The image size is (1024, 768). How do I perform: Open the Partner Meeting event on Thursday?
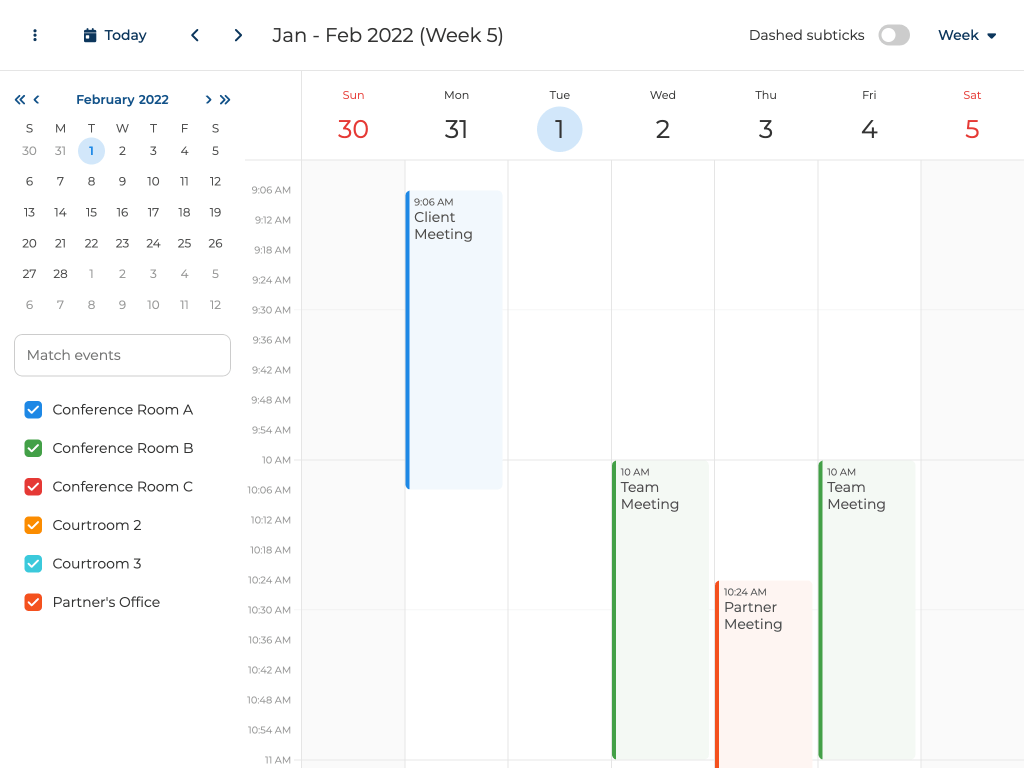pyautogui.click(x=765, y=670)
